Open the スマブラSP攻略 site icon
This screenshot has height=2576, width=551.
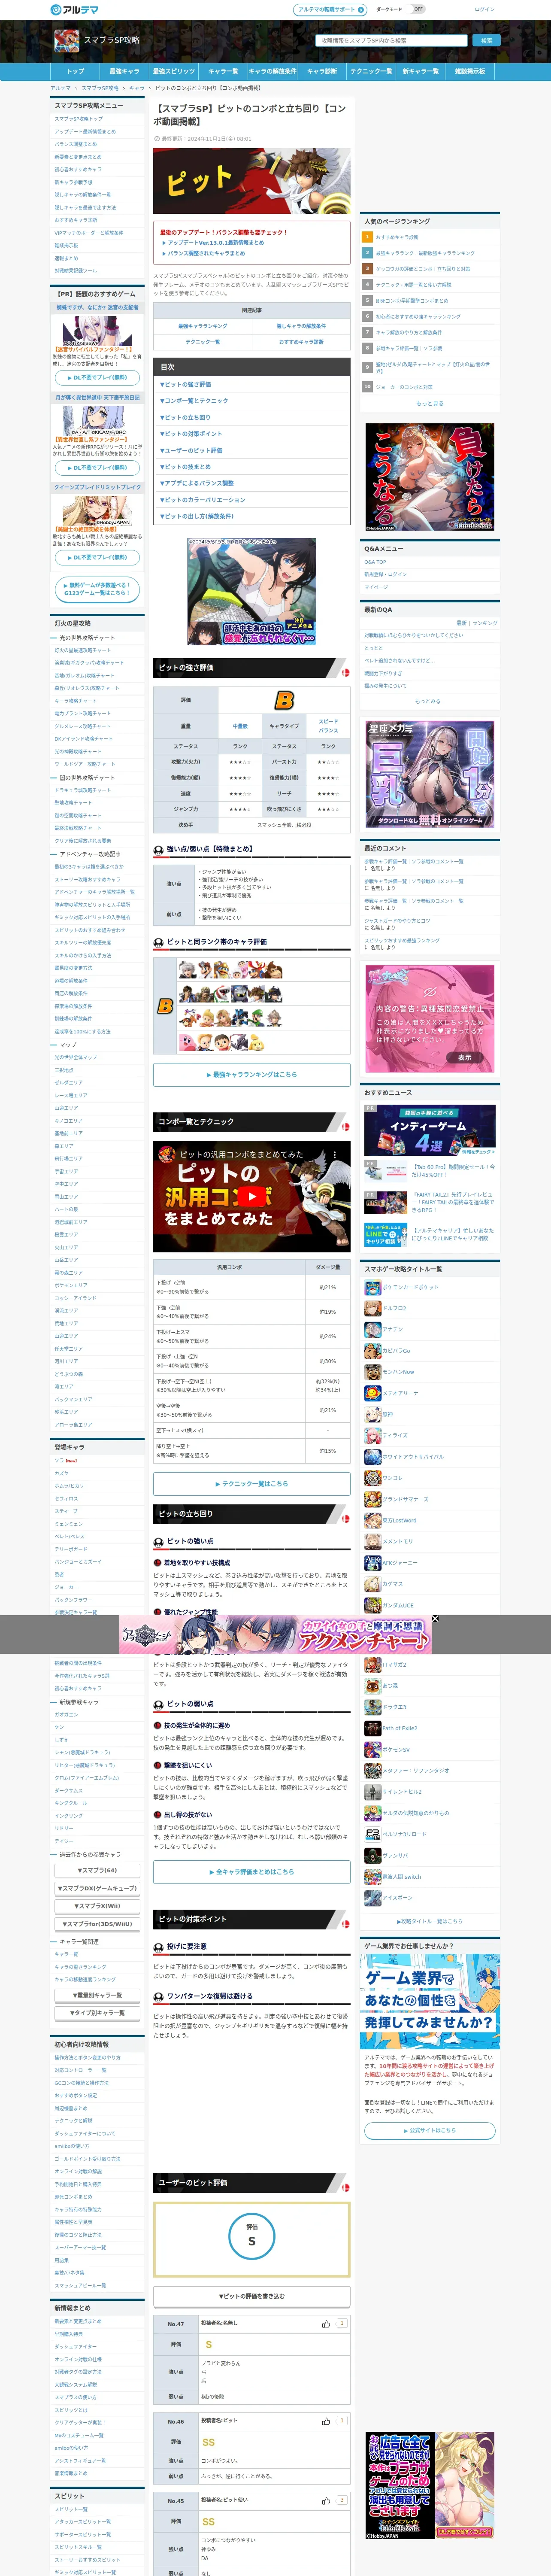point(66,41)
